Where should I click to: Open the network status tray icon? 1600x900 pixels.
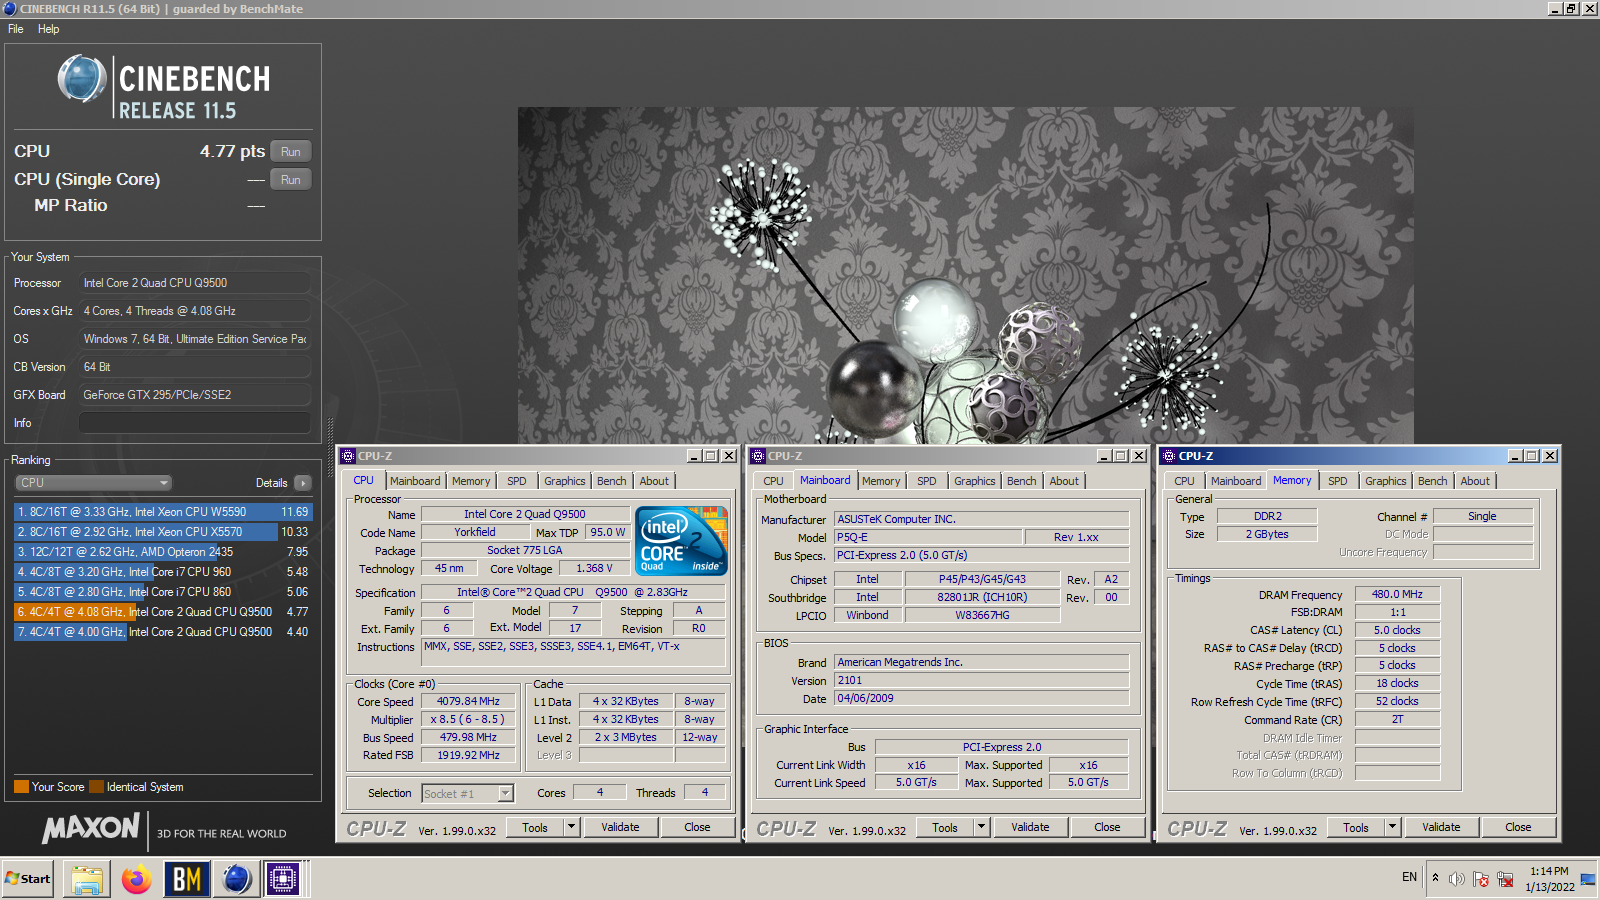click(1505, 879)
